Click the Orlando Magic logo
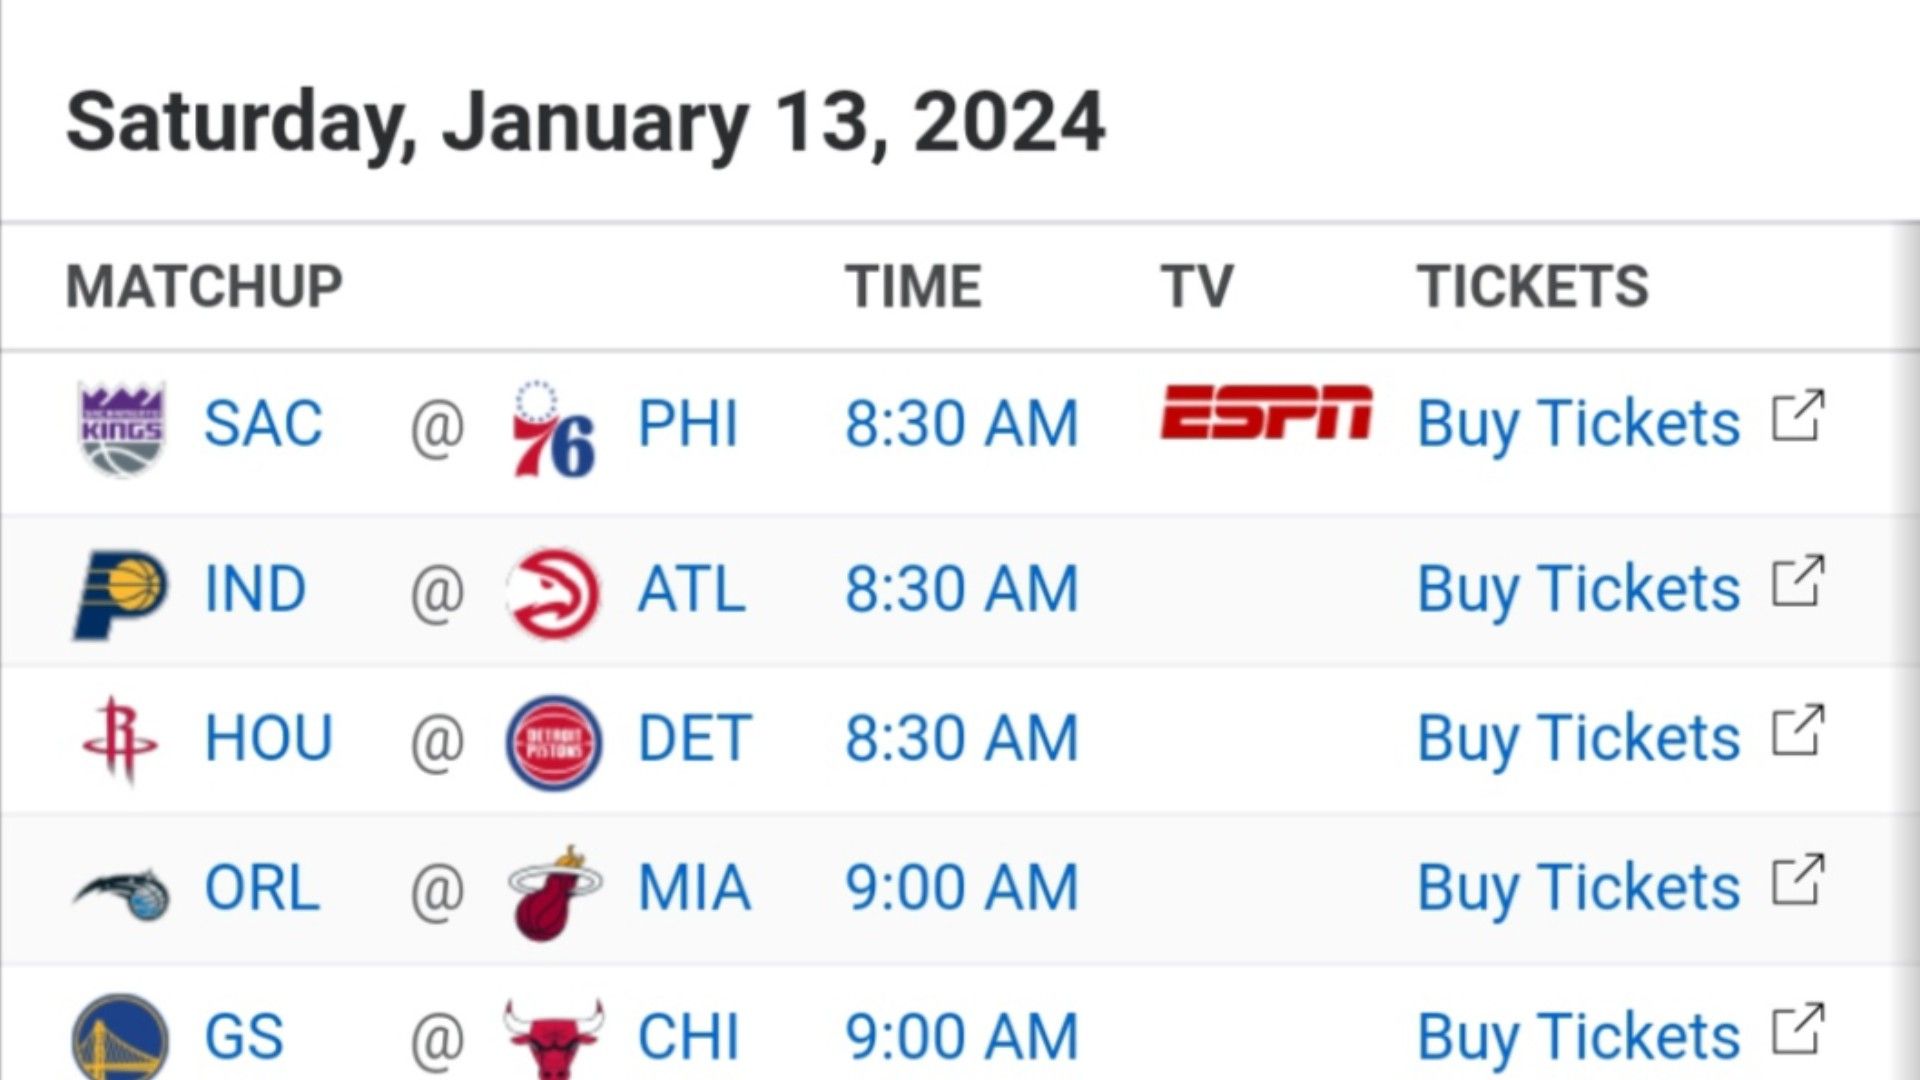The width and height of the screenshot is (1920, 1080). tap(121, 892)
